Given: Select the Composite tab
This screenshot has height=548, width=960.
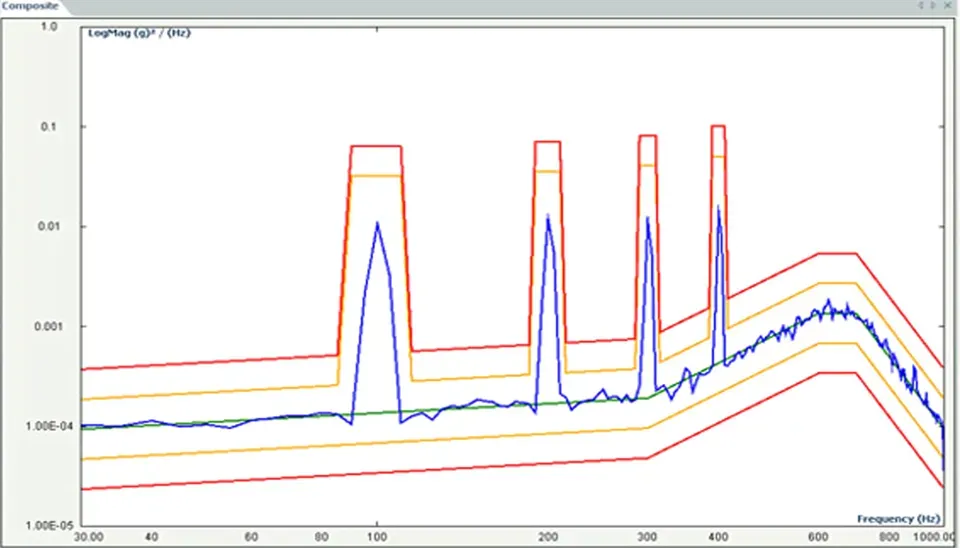Looking at the screenshot, I should [x=30, y=6].
